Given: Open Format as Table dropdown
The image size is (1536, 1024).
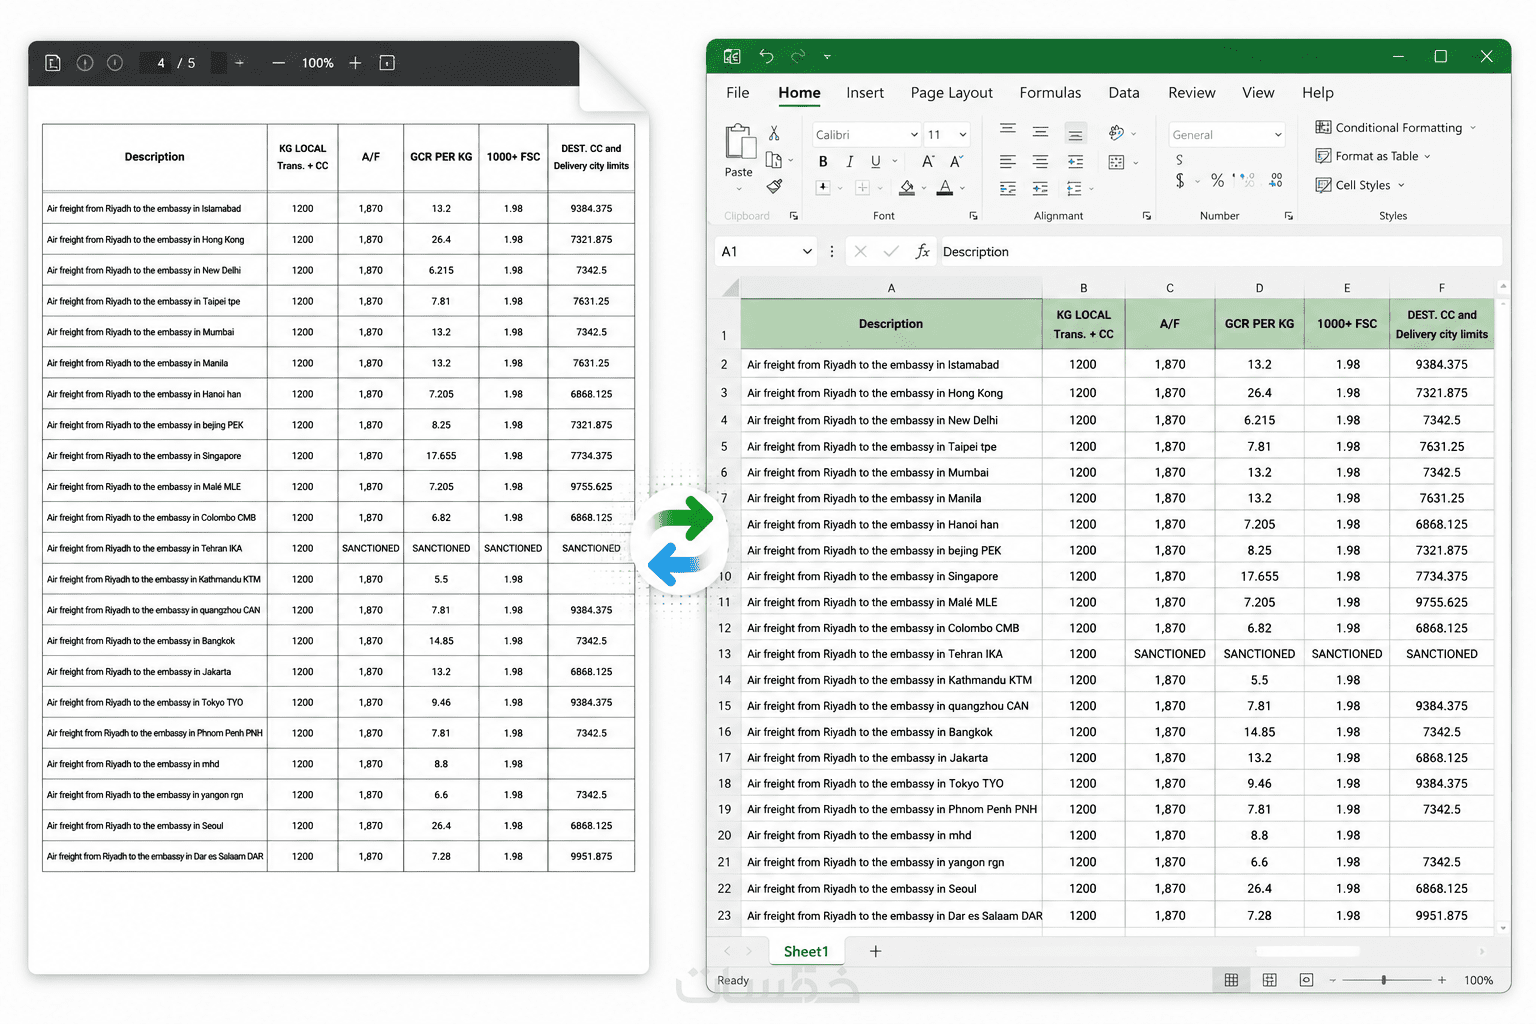Looking at the screenshot, I should point(1374,156).
